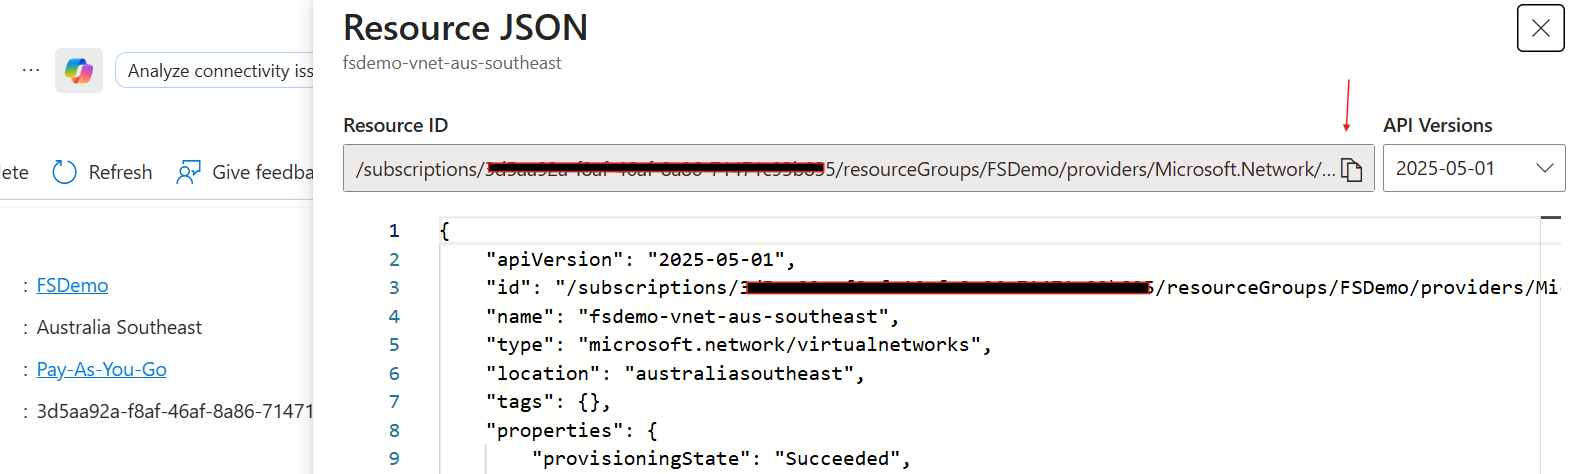Click the fsdemo-vnet-aus-southeast subtitle
This screenshot has width=1570, height=474.
(x=452, y=63)
